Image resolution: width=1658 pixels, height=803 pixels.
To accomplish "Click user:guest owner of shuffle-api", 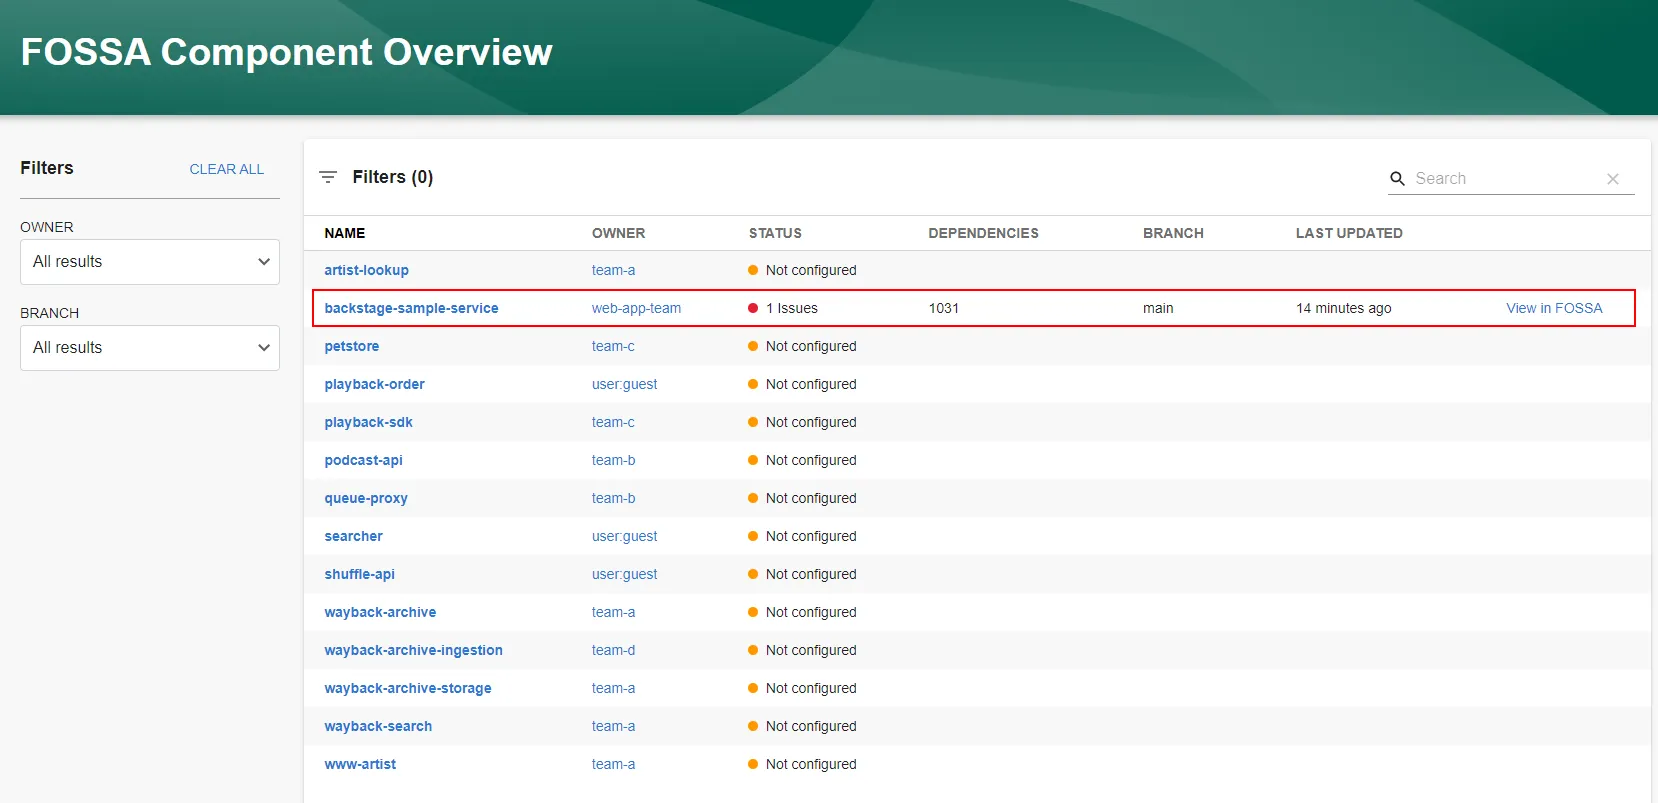I will tap(624, 574).
